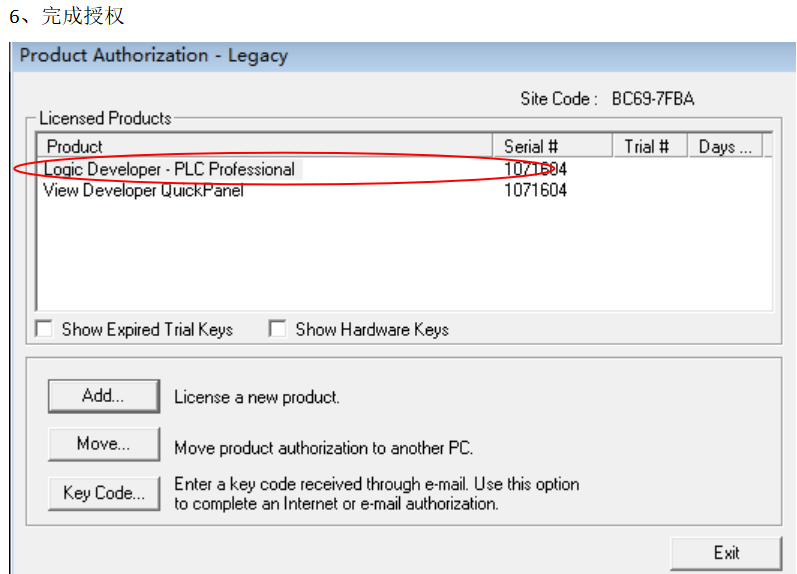Screen dimensions: 797x574
Task: Click serial number of Logic Developer row
Action: coord(535,169)
